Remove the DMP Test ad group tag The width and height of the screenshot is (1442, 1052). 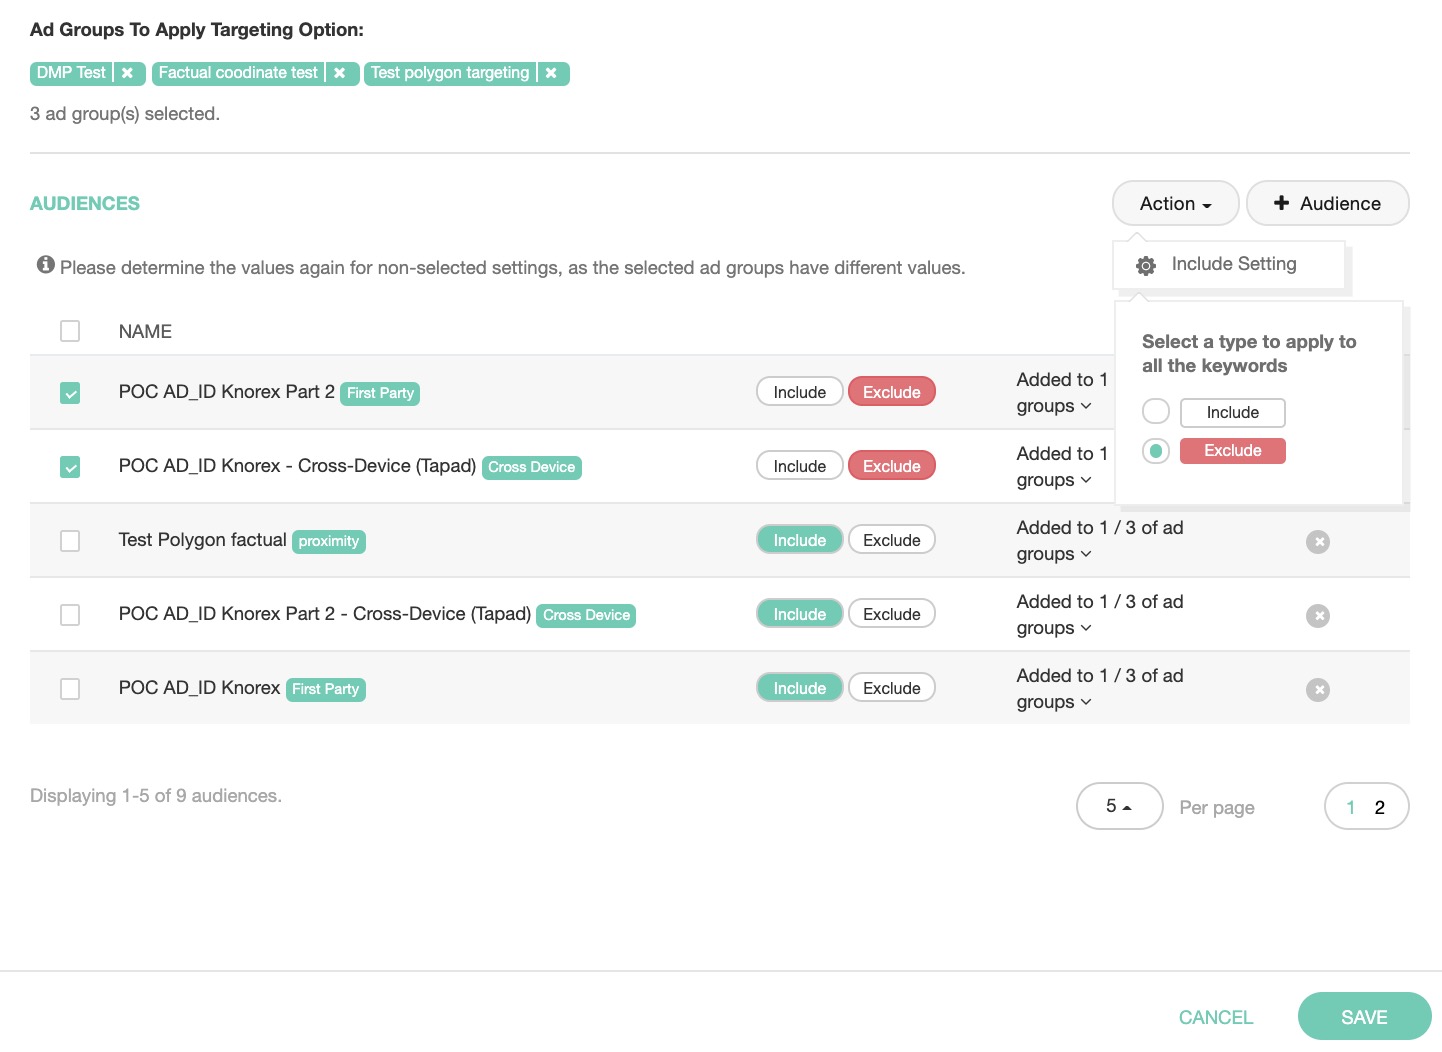click(127, 73)
